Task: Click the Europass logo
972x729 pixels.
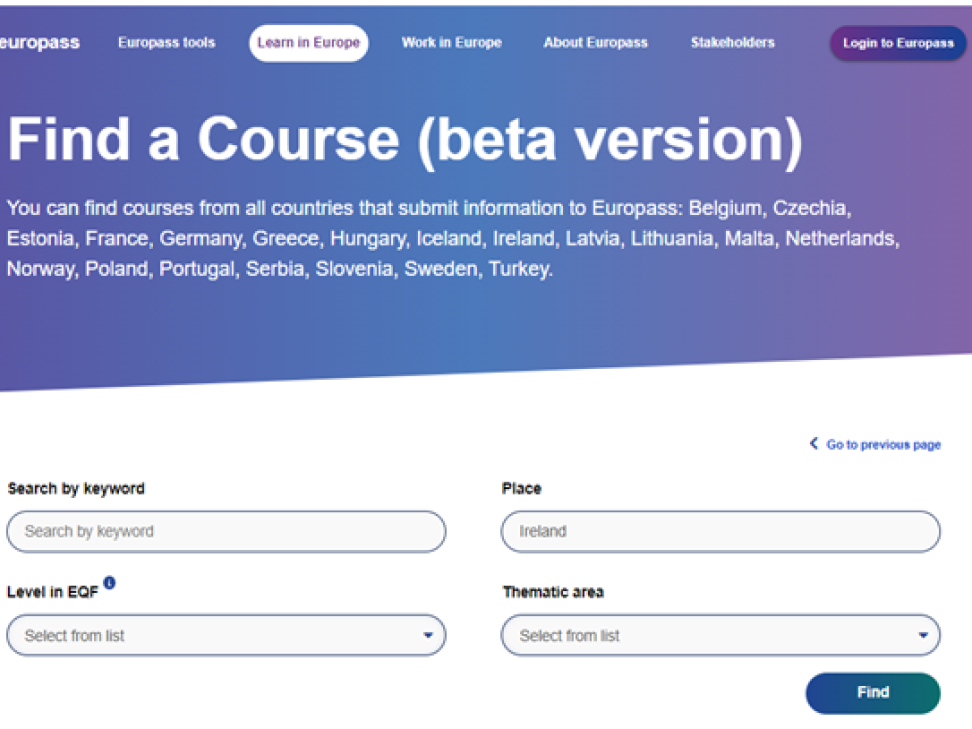Action: [40, 42]
